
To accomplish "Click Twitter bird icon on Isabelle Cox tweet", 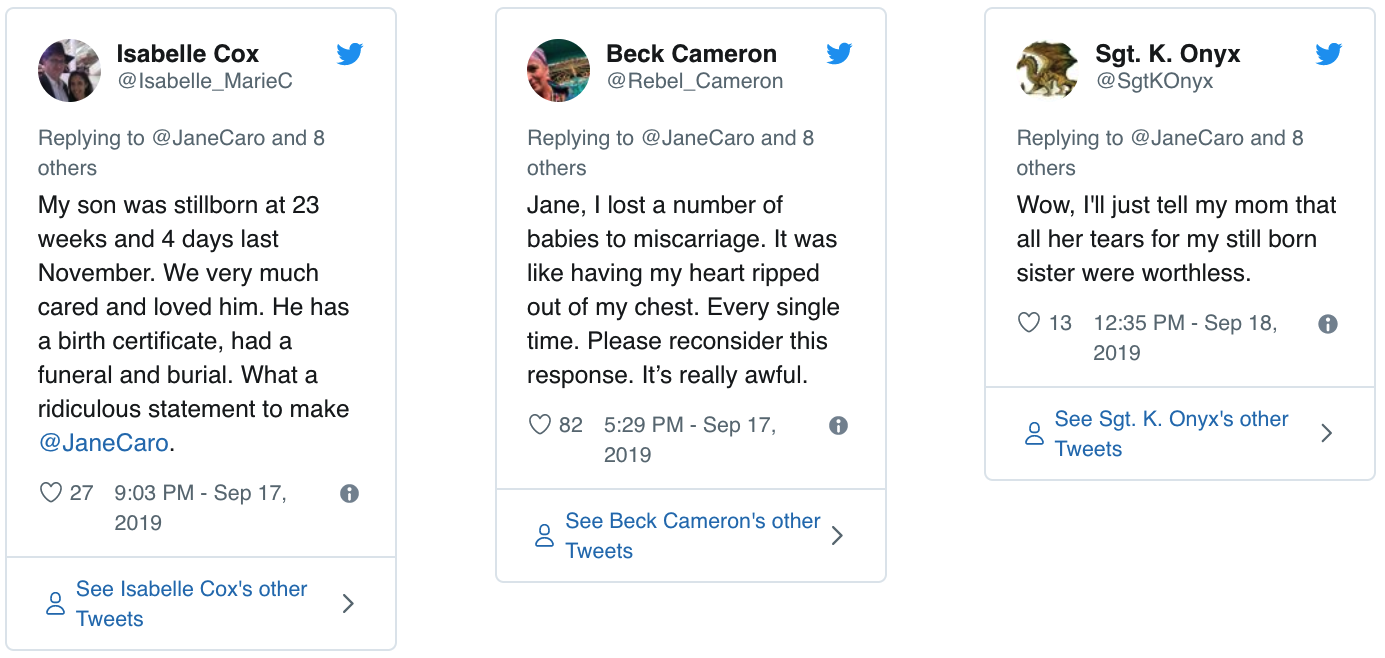I will pyautogui.click(x=349, y=55).
